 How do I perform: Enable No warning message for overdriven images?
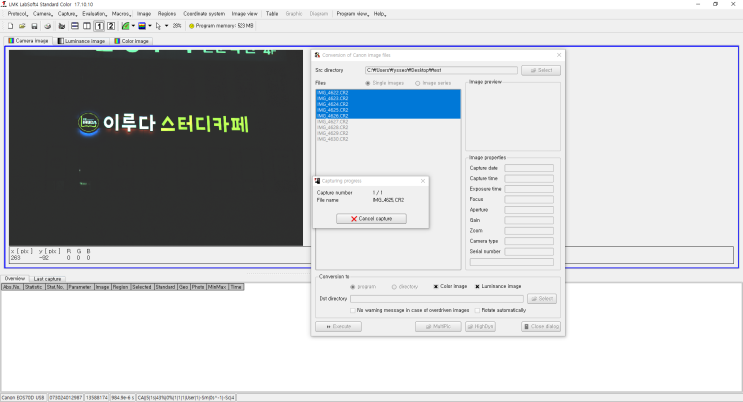pos(353,310)
